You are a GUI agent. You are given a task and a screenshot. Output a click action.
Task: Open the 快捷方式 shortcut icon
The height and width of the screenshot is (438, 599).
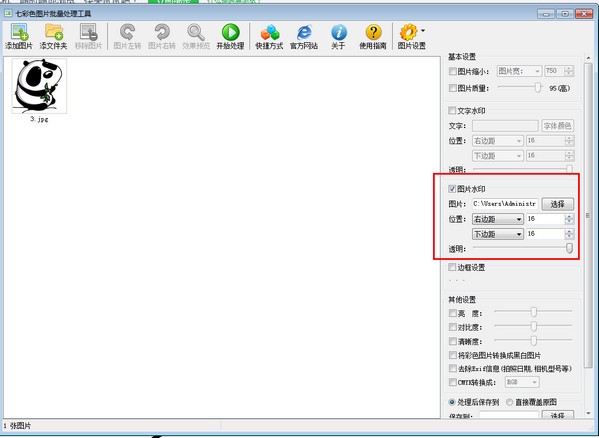click(270, 32)
